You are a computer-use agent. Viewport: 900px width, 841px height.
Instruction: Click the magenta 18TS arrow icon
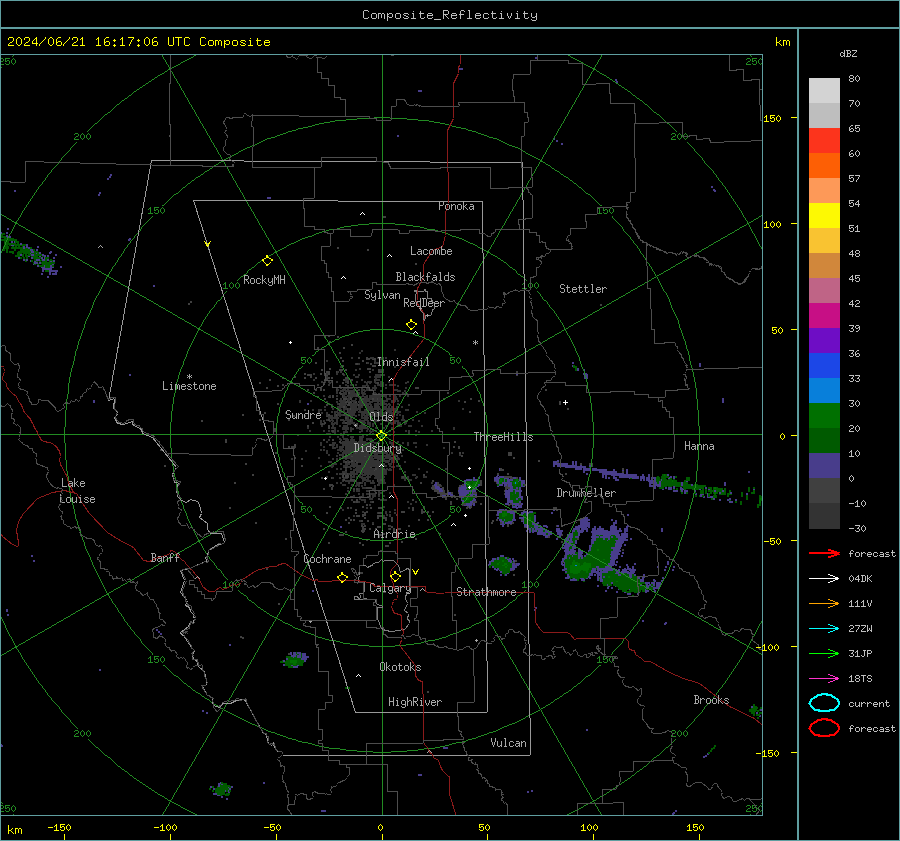[x=824, y=679]
